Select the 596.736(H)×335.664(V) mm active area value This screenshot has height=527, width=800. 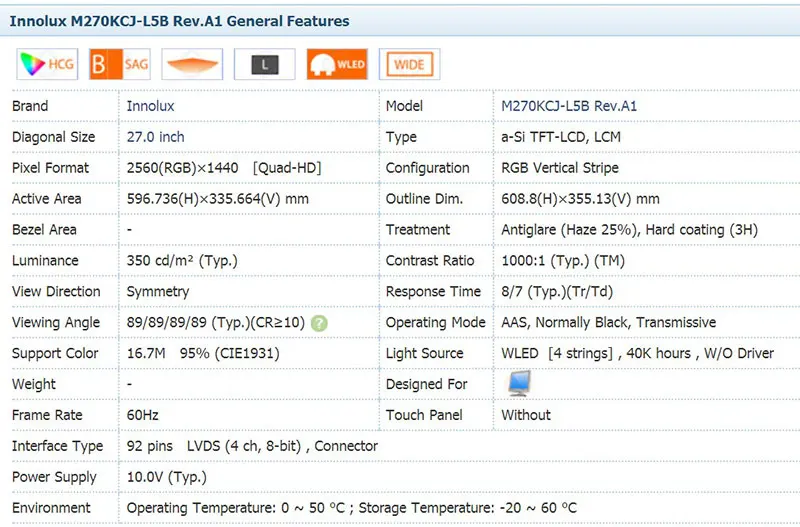tap(218, 199)
